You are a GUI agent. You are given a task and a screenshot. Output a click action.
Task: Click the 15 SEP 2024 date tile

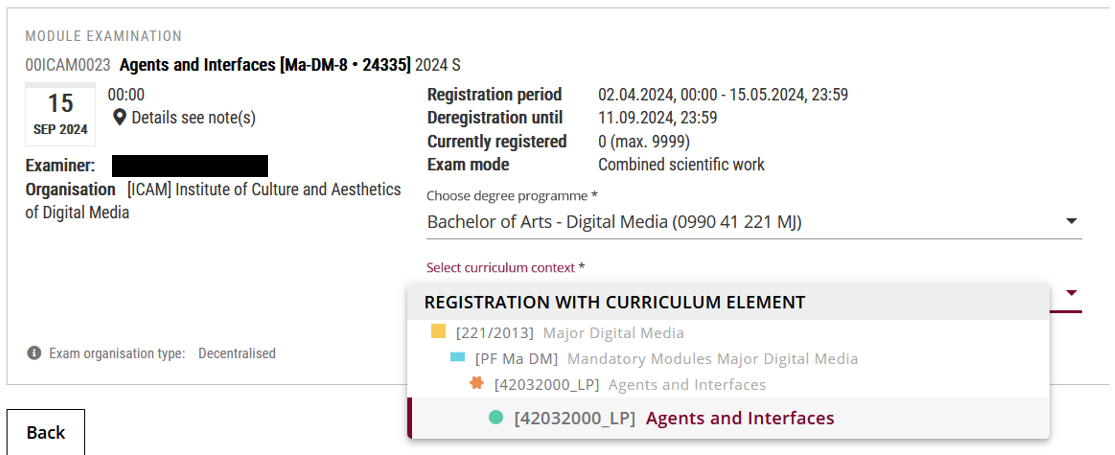coord(60,114)
